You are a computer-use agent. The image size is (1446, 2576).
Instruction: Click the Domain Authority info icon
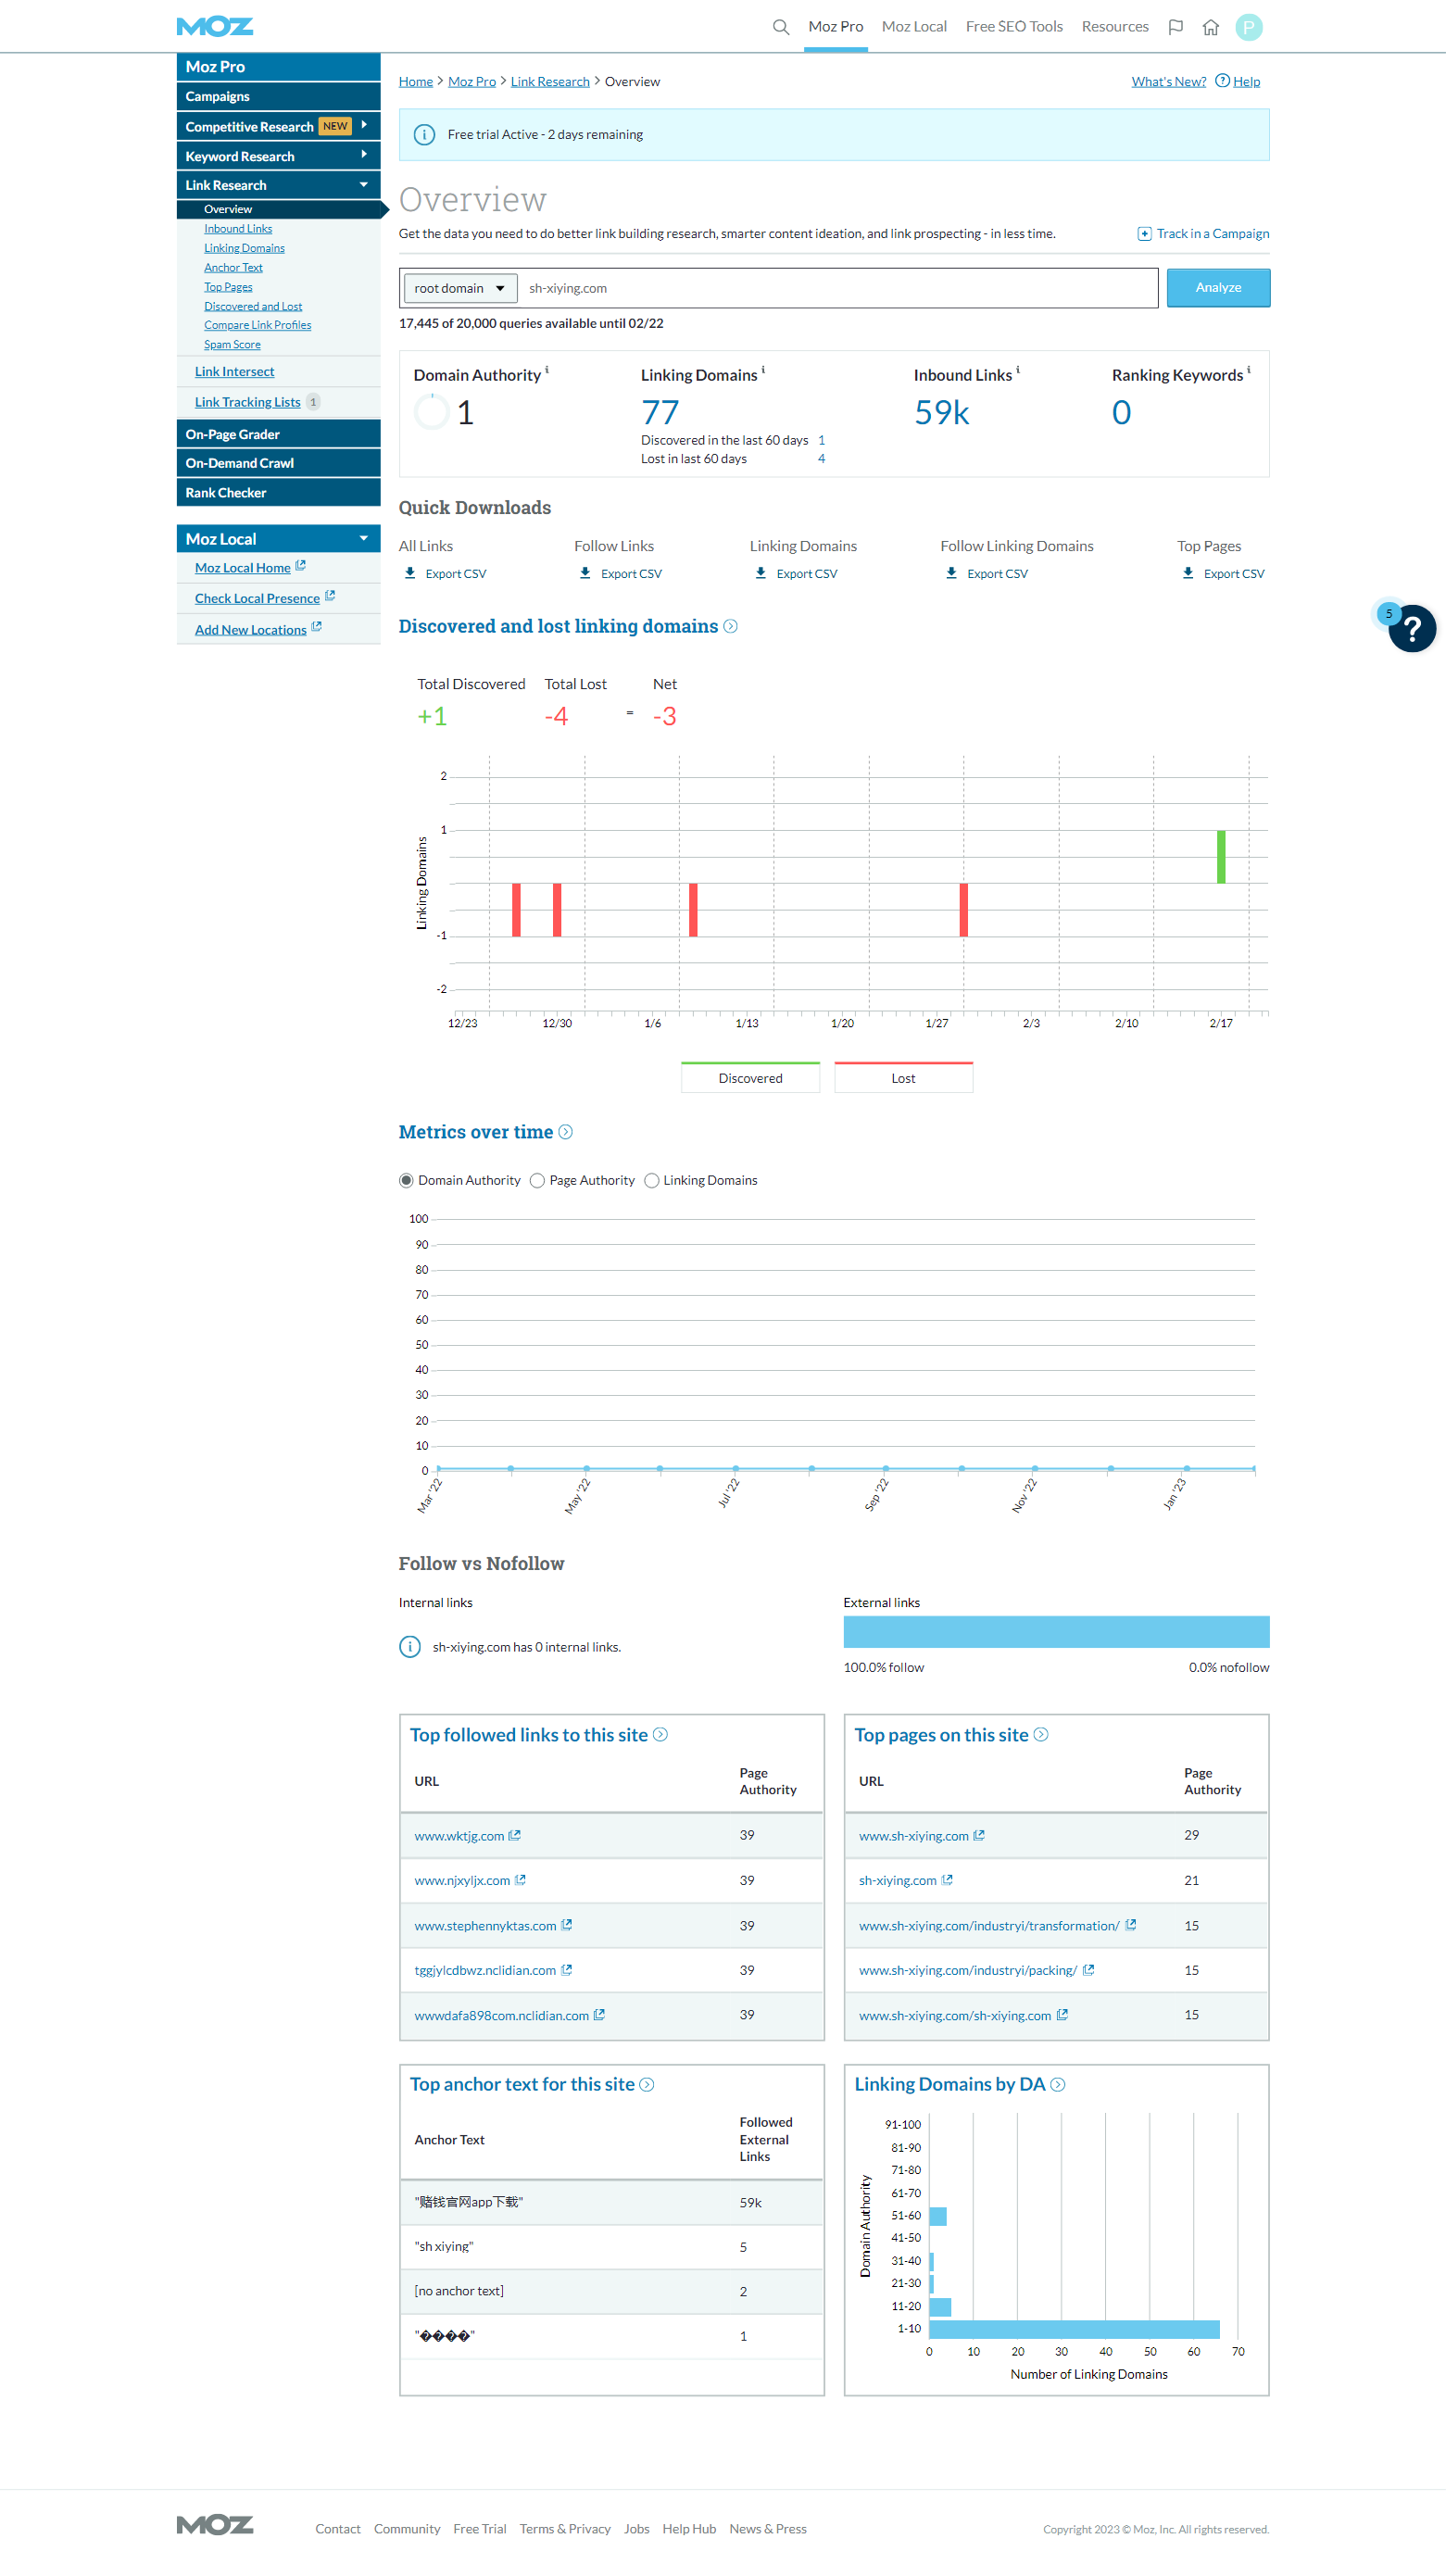(x=547, y=370)
